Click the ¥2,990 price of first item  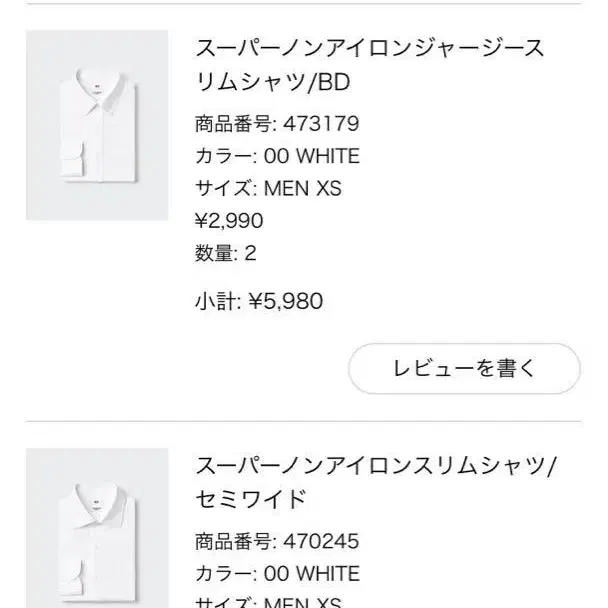(229, 221)
